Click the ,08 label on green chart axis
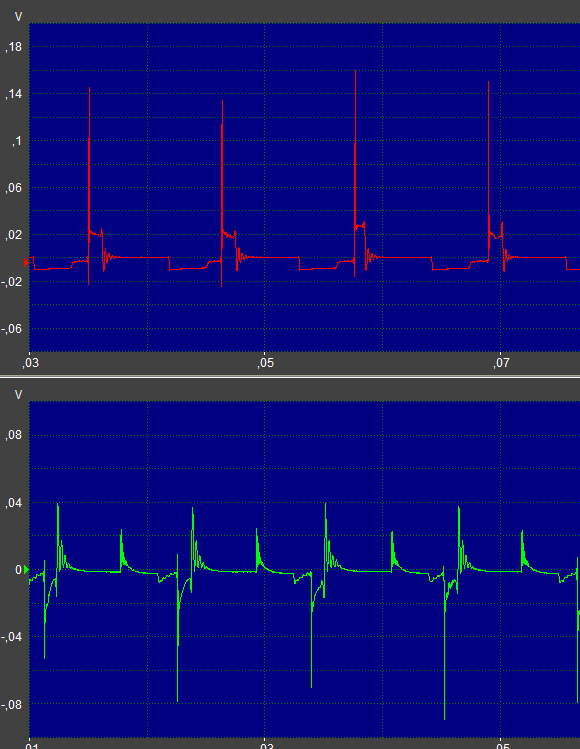 coord(14,435)
